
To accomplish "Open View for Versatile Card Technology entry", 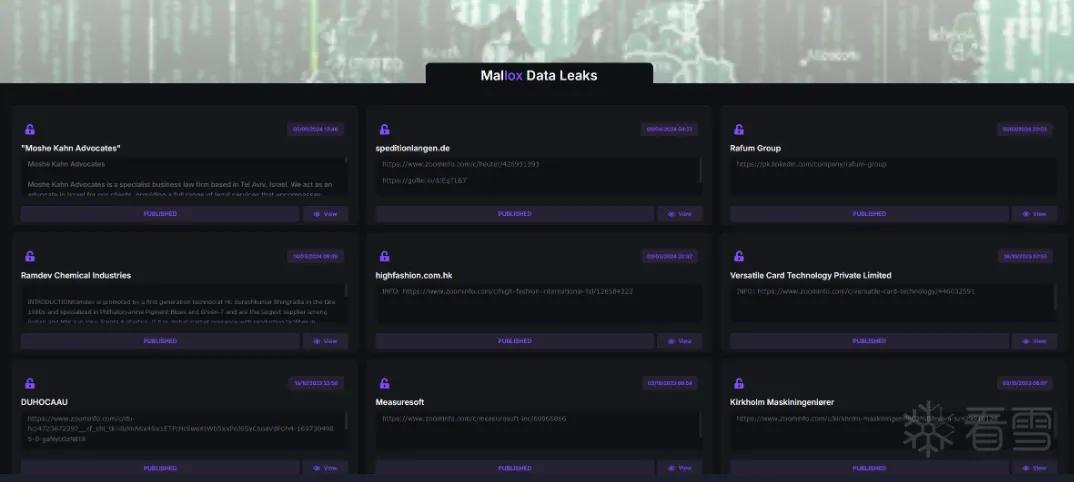I will click(1034, 341).
